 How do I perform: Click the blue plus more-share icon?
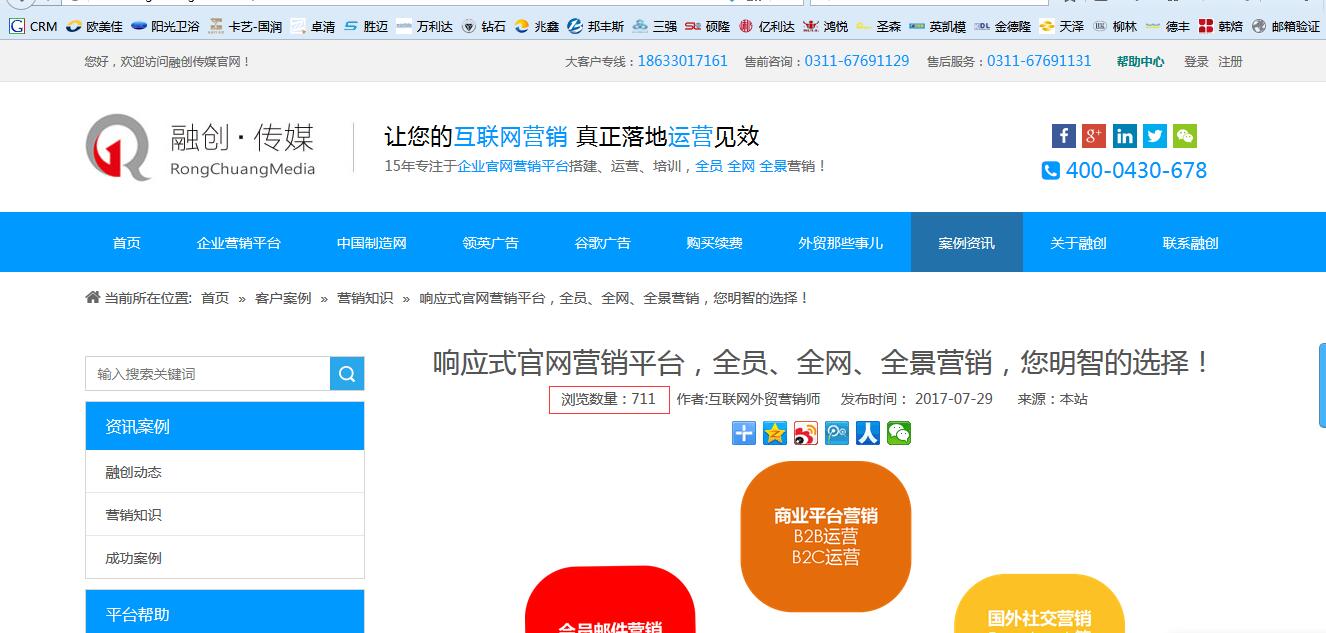pyautogui.click(x=744, y=433)
